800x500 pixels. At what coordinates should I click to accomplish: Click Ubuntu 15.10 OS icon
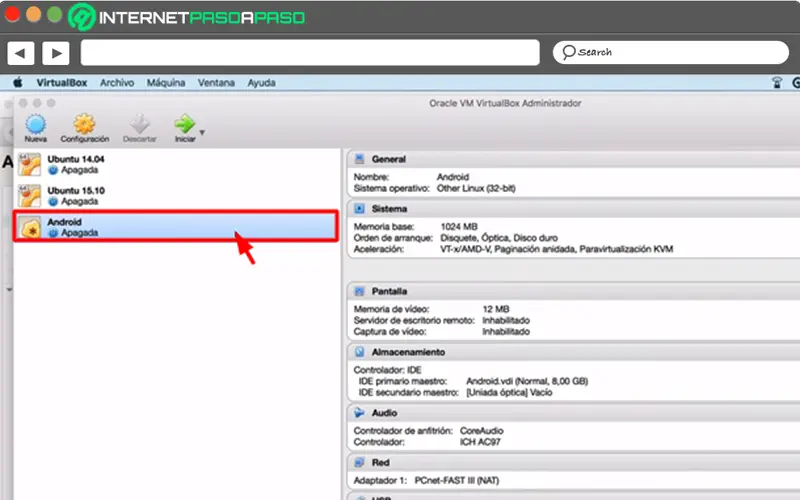point(29,196)
